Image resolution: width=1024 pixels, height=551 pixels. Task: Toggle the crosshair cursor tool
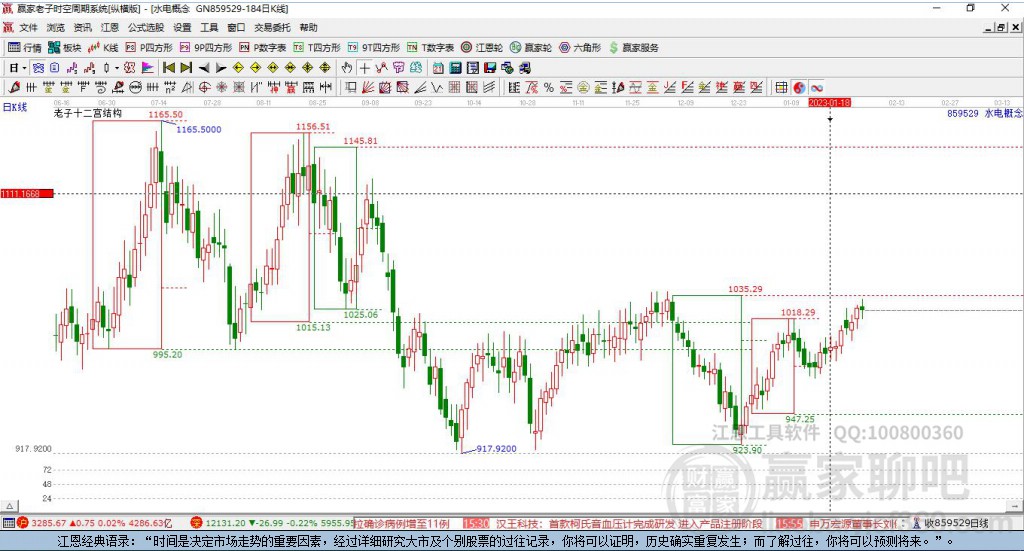click(364, 68)
